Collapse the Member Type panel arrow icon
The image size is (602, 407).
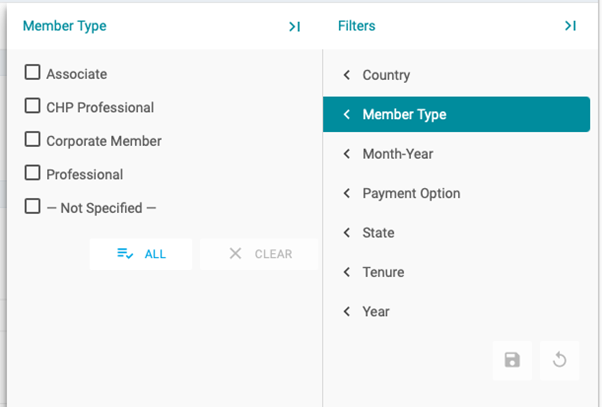coord(294,26)
